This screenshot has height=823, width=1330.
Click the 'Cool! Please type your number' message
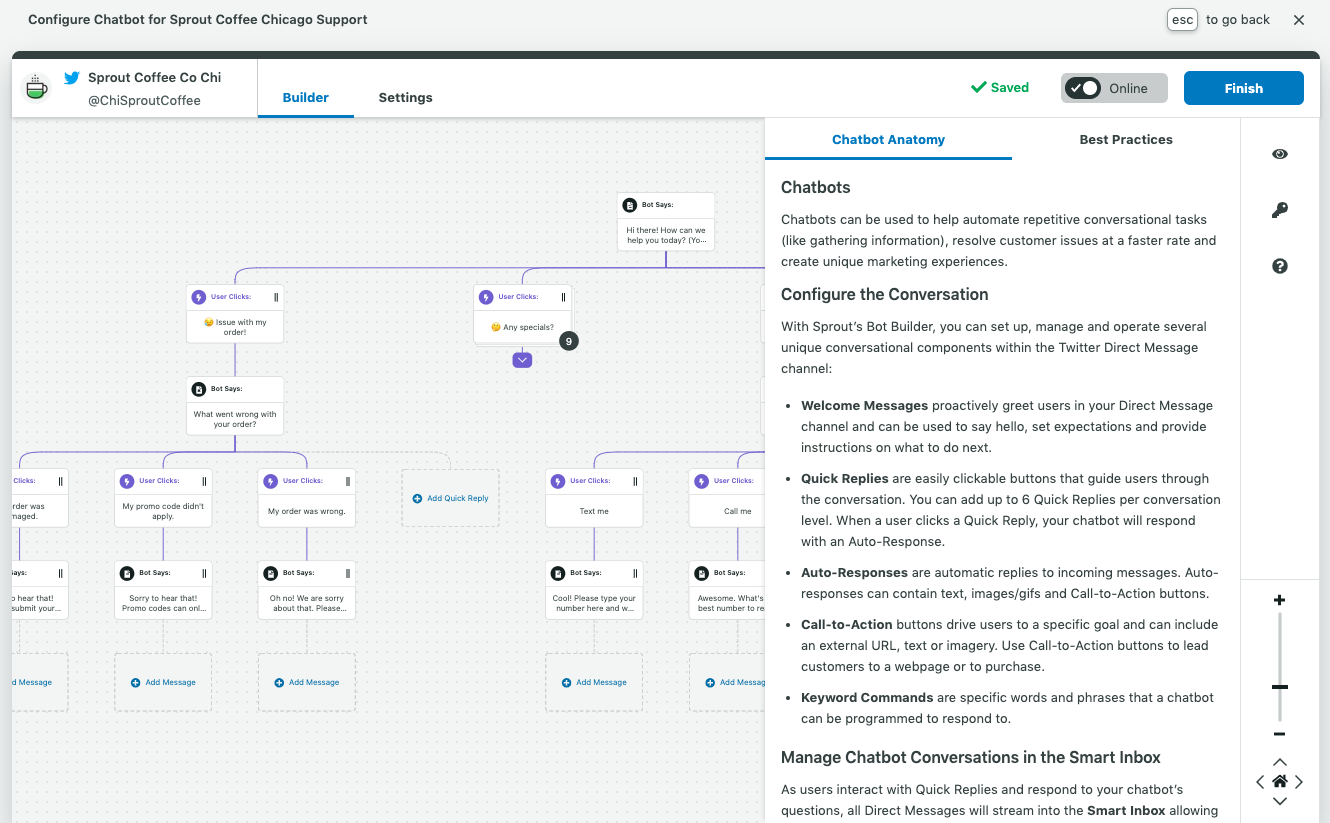[x=594, y=590]
